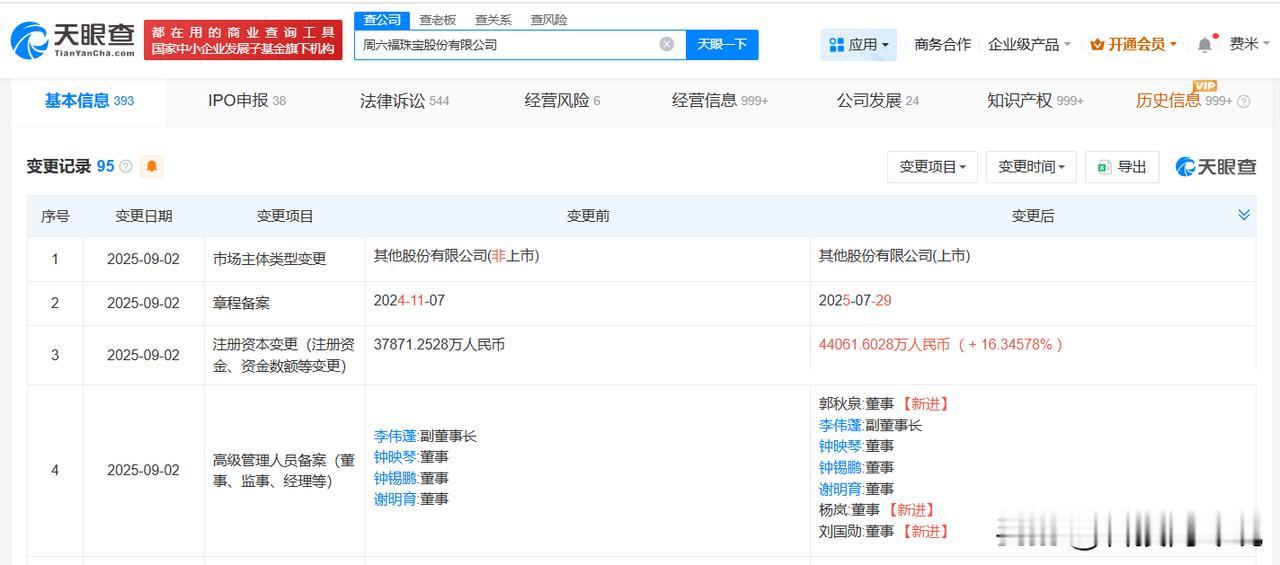Open the 公司发展 24 tab
Image resolution: width=1280 pixels, height=565 pixels.
(878, 100)
